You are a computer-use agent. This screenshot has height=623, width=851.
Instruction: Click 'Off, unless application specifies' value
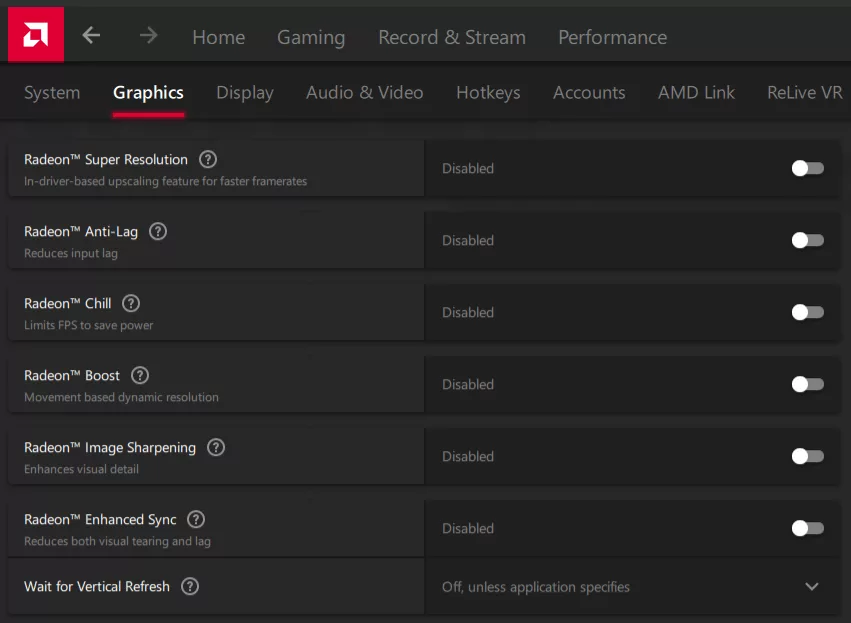pos(536,587)
